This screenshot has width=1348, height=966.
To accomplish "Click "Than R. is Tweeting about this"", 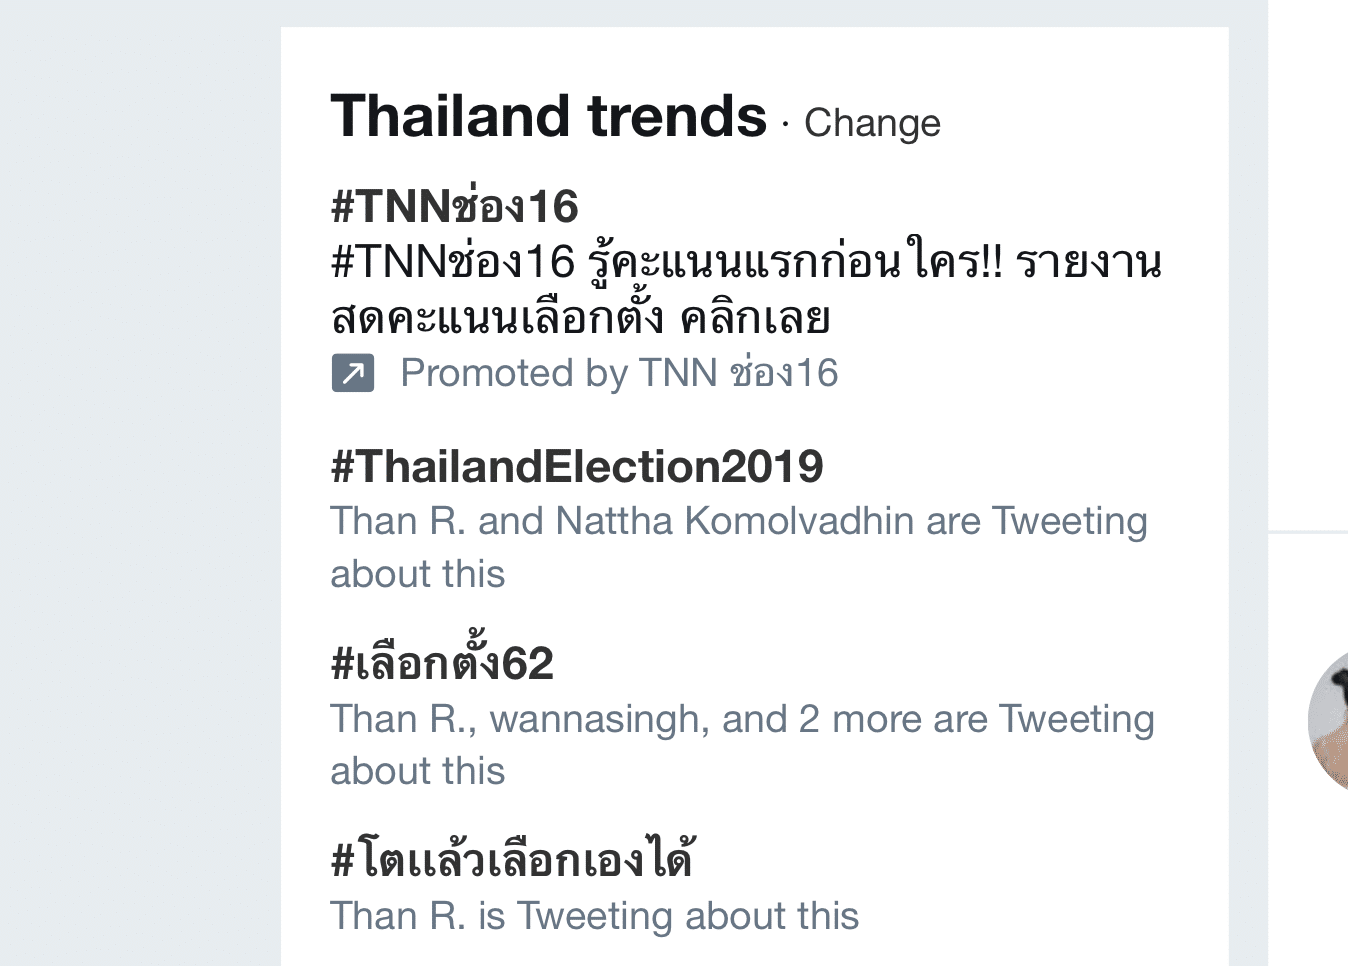I will click(x=595, y=916).
